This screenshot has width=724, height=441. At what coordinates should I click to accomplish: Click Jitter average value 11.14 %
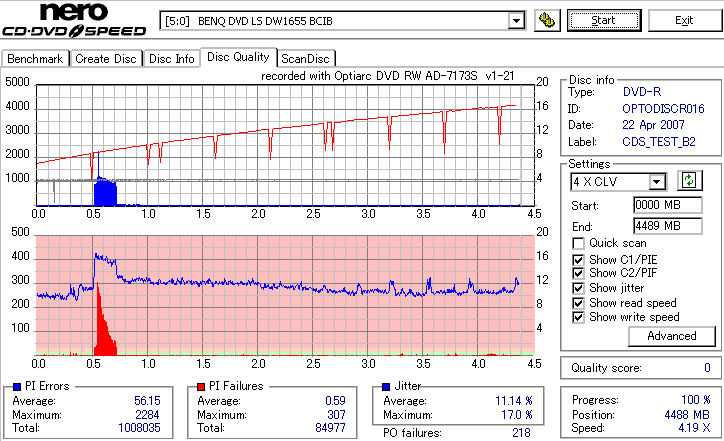(513, 401)
